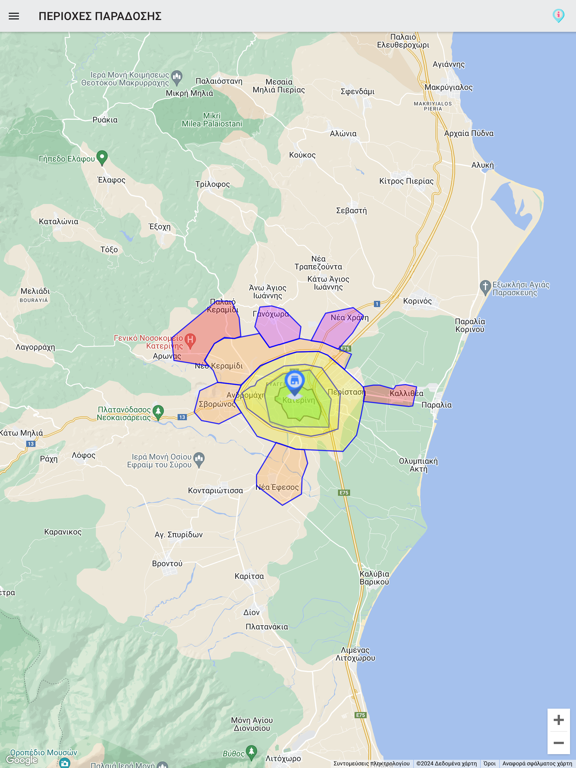Image resolution: width=576 pixels, height=768 pixels.
Task: Click the ©2024 Δεδομένα χάρτη text
Action: pos(447,764)
